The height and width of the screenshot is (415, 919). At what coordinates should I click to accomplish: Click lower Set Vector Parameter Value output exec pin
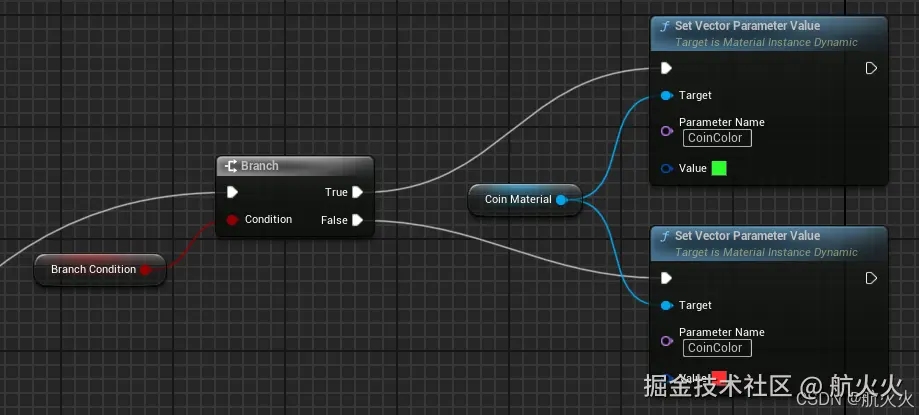(x=872, y=278)
